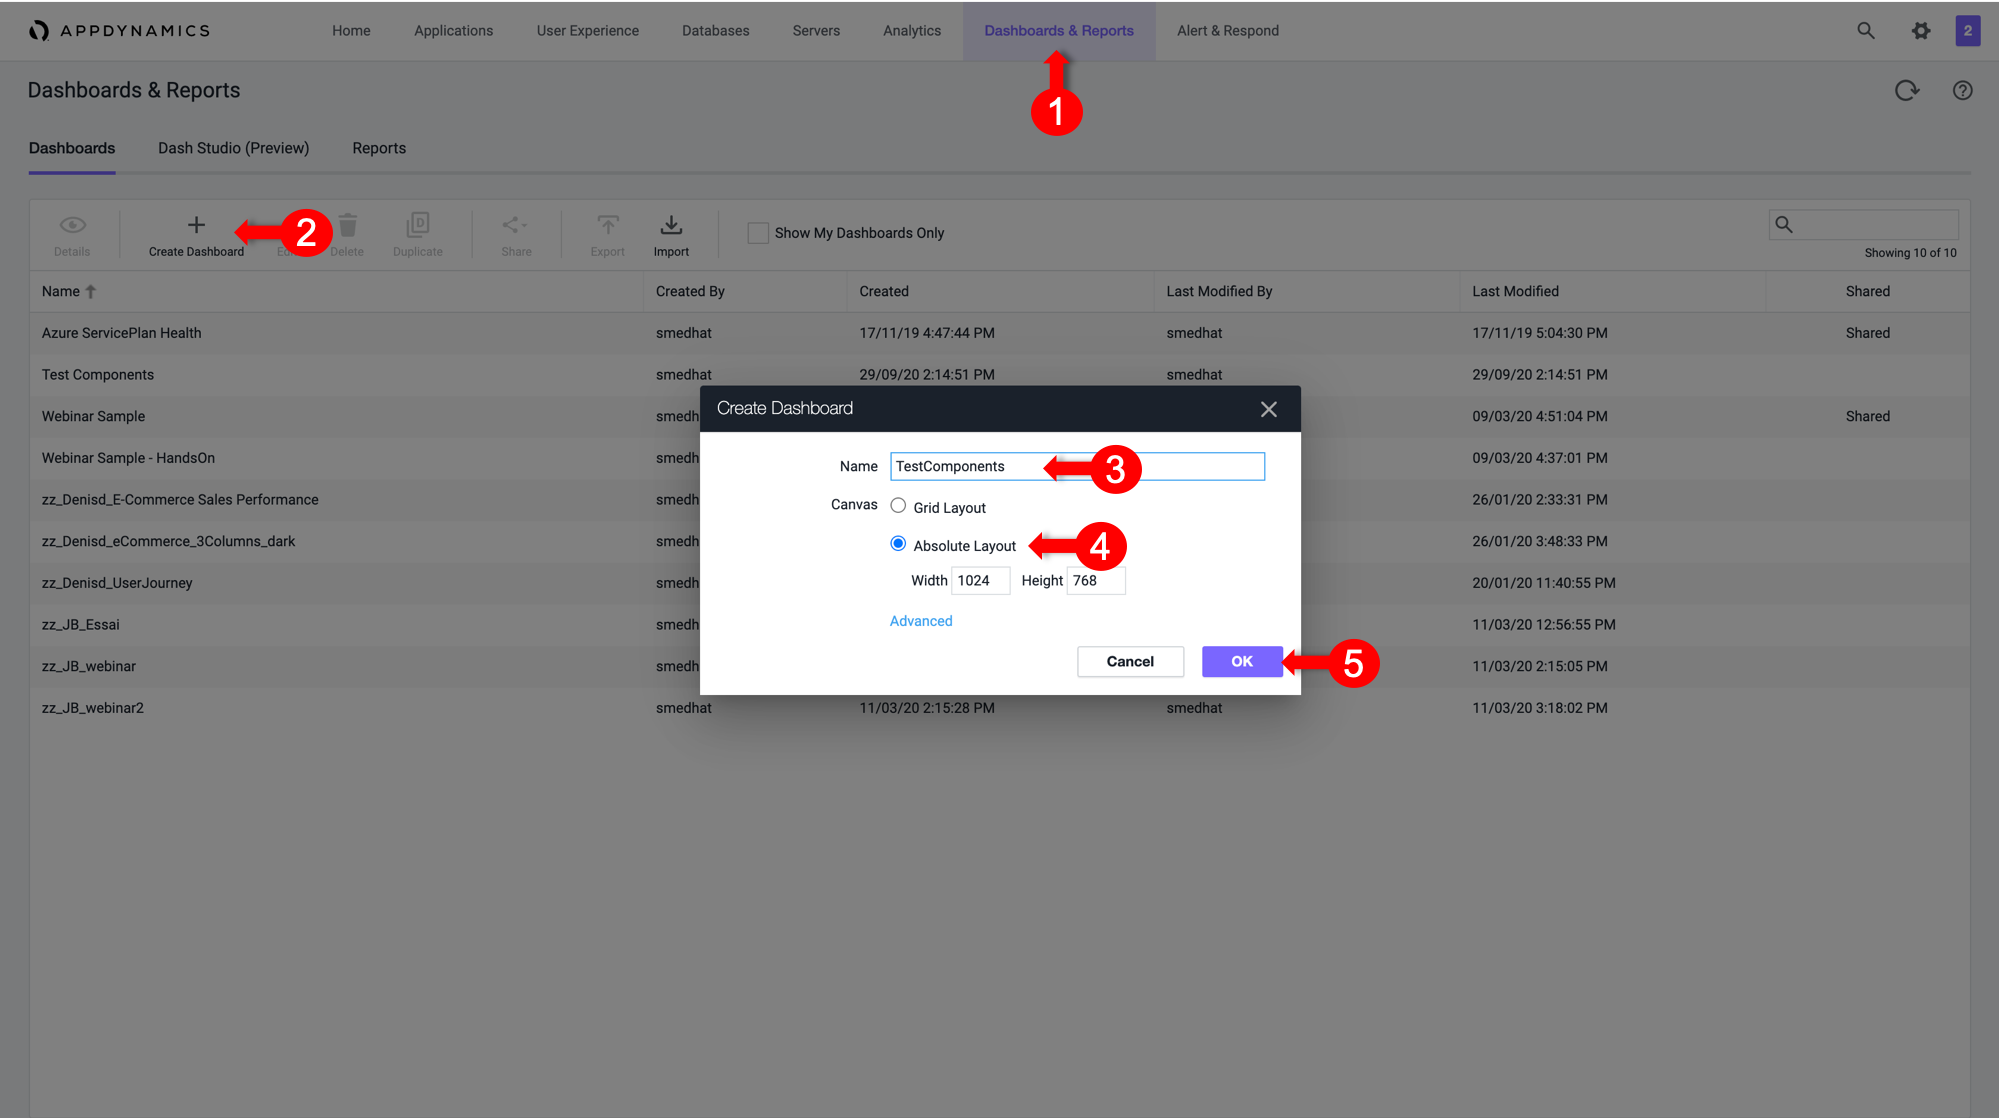The width and height of the screenshot is (1999, 1118).
Task: Click the Export toolbar icon
Action: pos(607,225)
